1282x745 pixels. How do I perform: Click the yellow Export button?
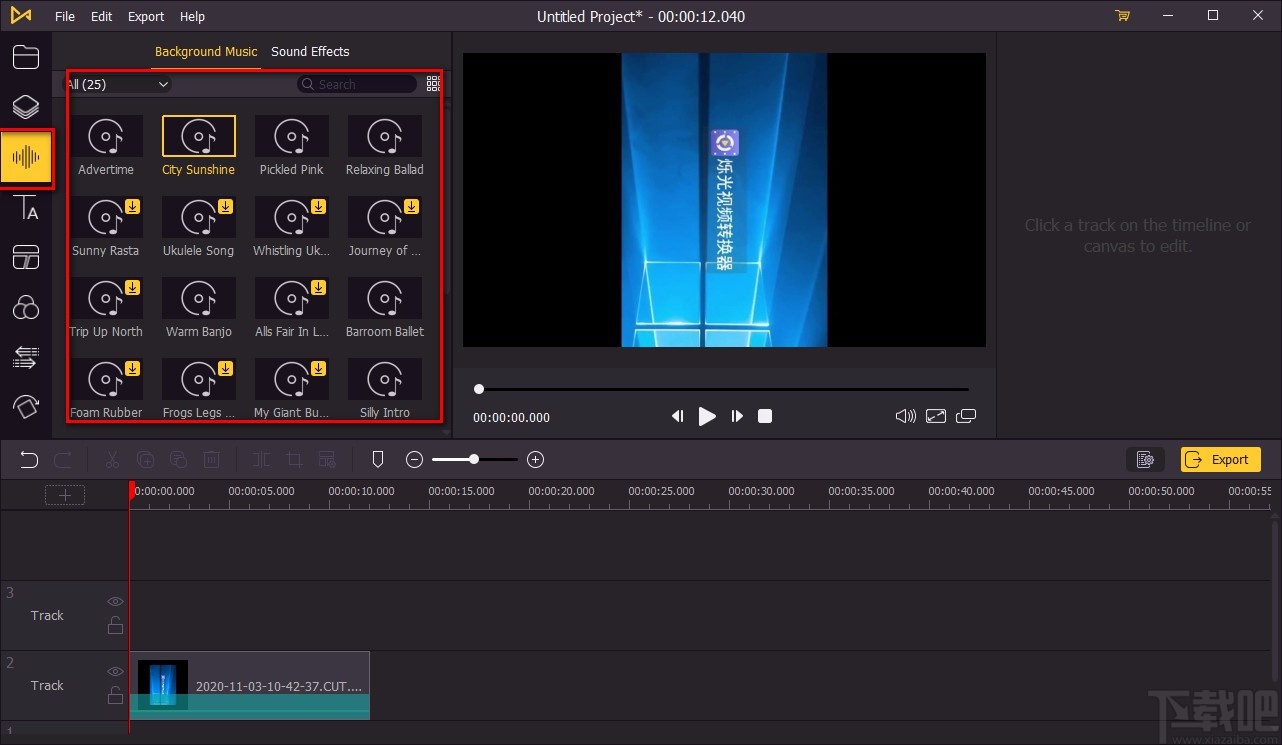tap(1220, 460)
